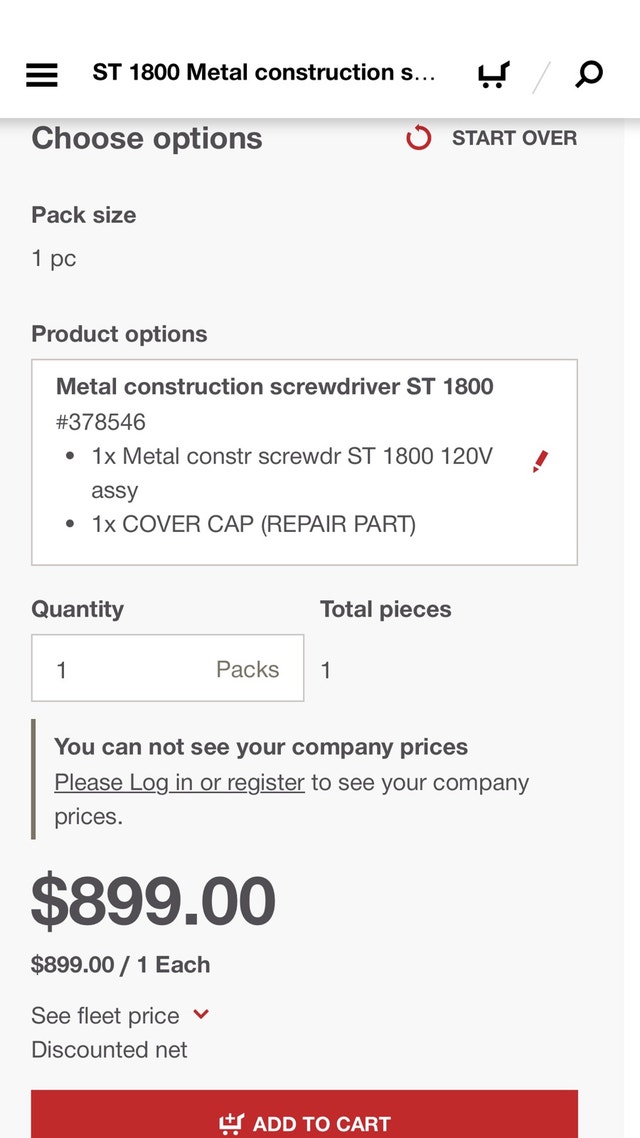Click the Packs unit label
The image size is (640, 1138).
247,669
